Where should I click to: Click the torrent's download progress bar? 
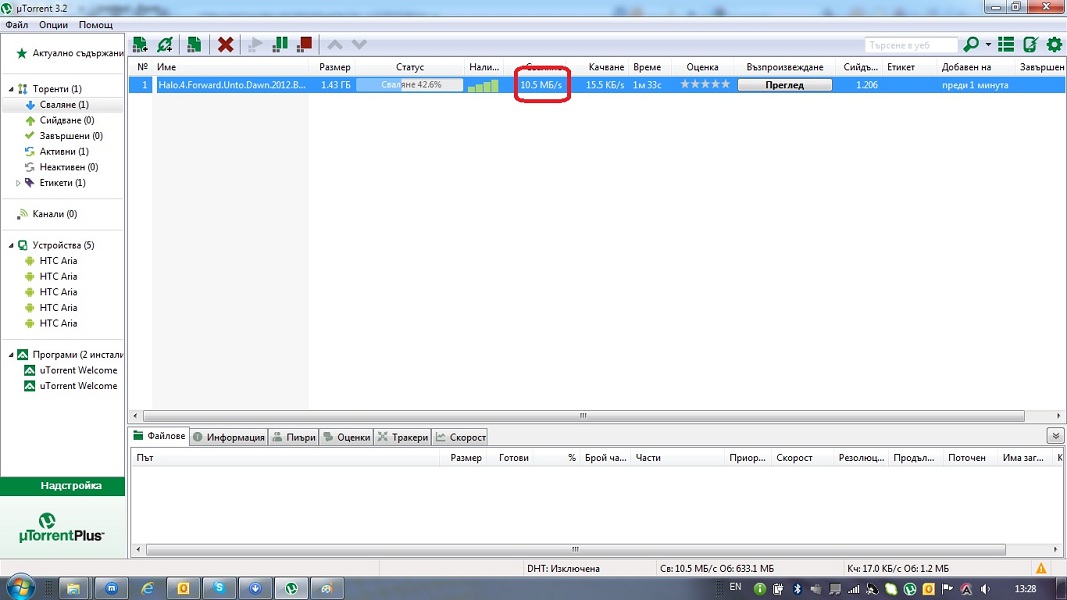(410, 85)
